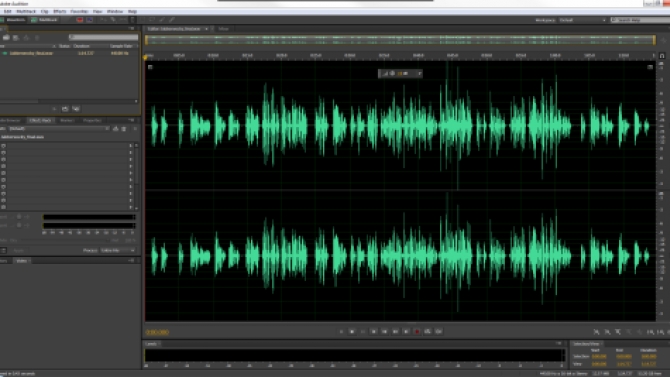Open the Effects menu
This screenshot has height=377, width=670.
(59, 12)
